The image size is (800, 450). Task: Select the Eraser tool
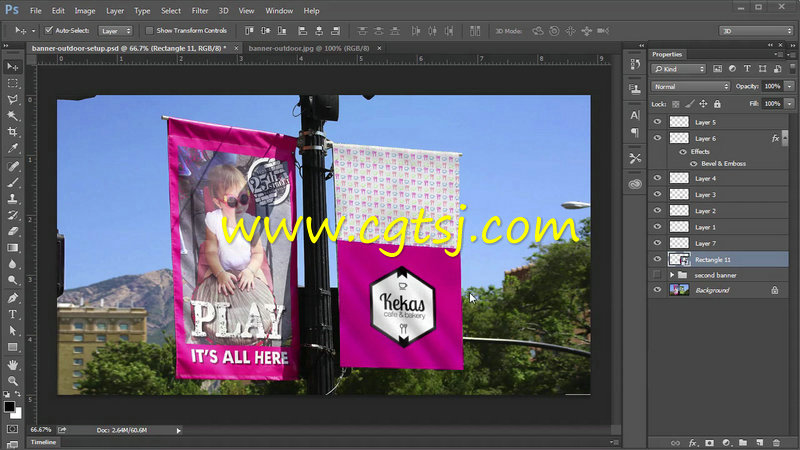[x=12, y=232]
